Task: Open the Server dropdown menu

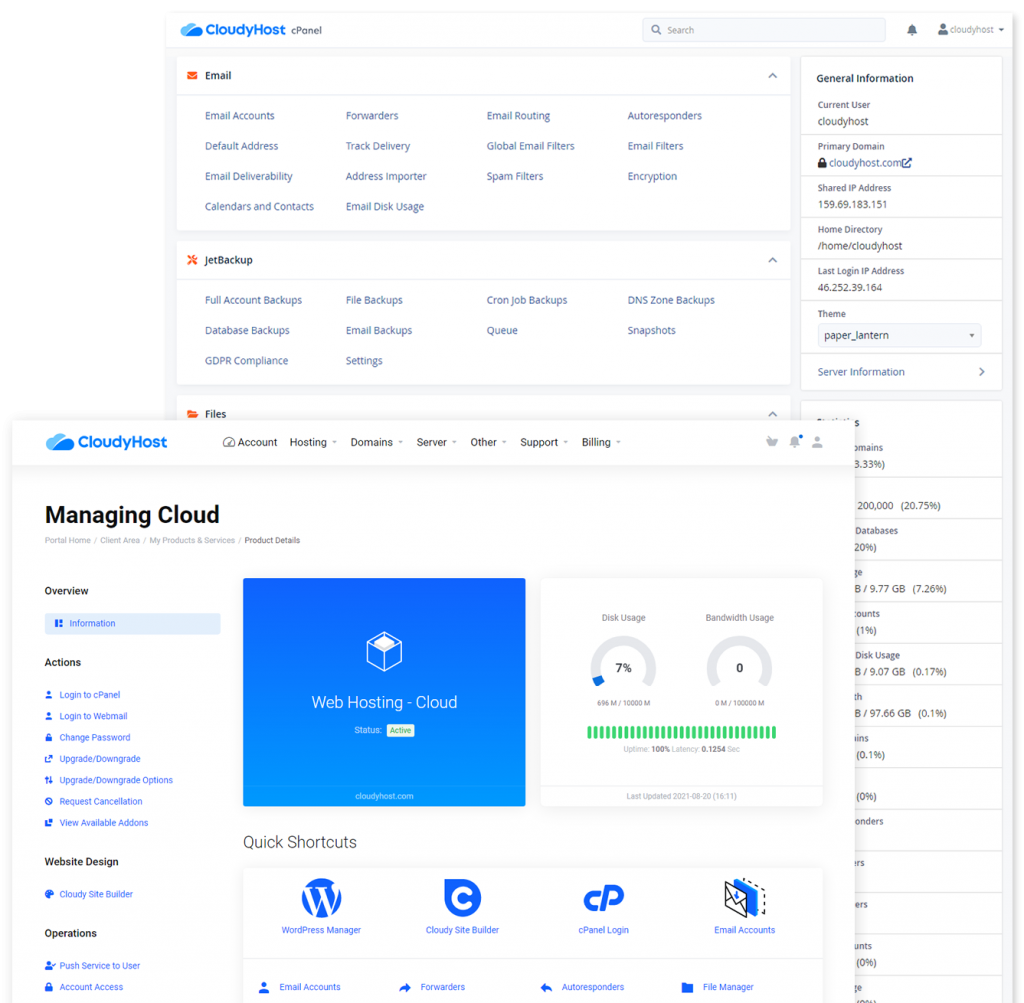Action: click(x=437, y=442)
